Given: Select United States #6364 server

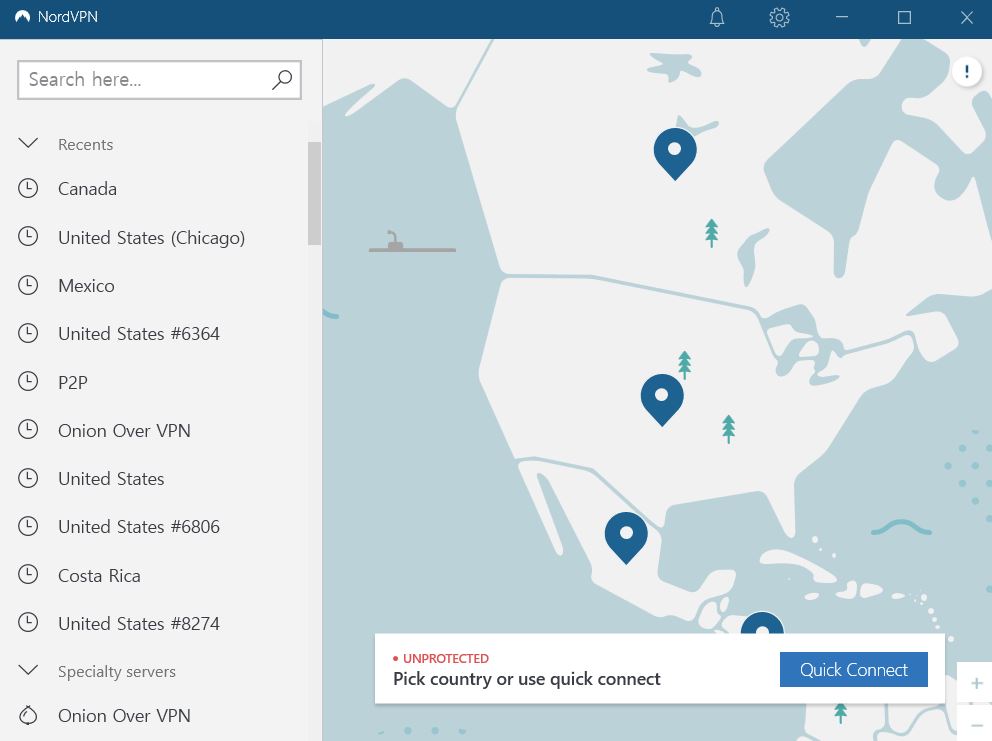Looking at the screenshot, I should [139, 333].
